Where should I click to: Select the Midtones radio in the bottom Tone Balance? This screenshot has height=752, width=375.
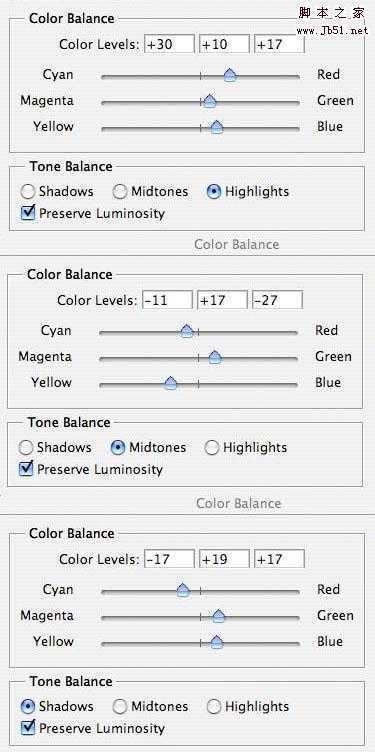coord(120,706)
